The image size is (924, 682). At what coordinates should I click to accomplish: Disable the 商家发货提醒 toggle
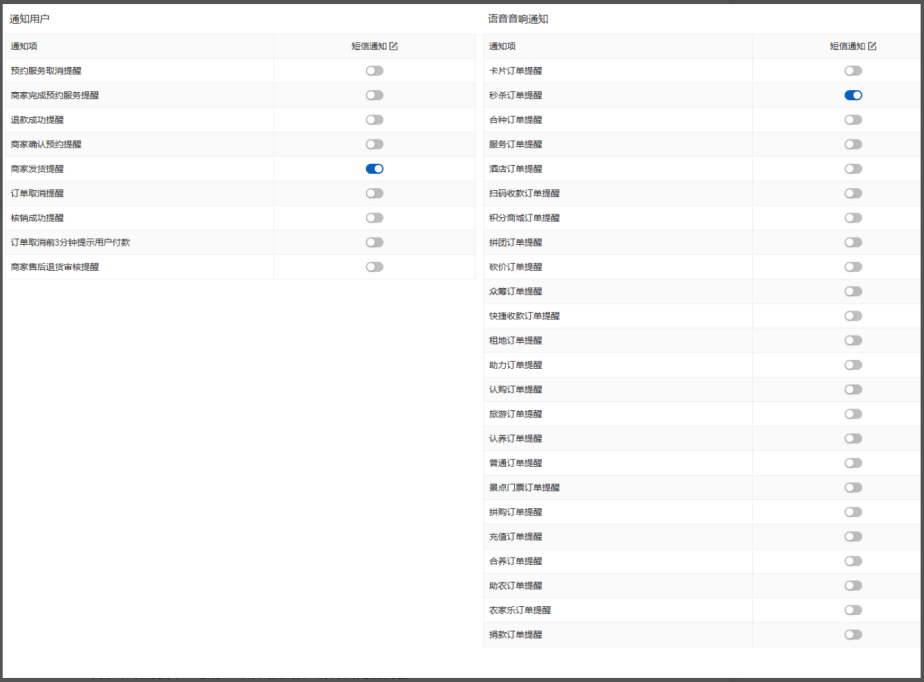tap(374, 169)
